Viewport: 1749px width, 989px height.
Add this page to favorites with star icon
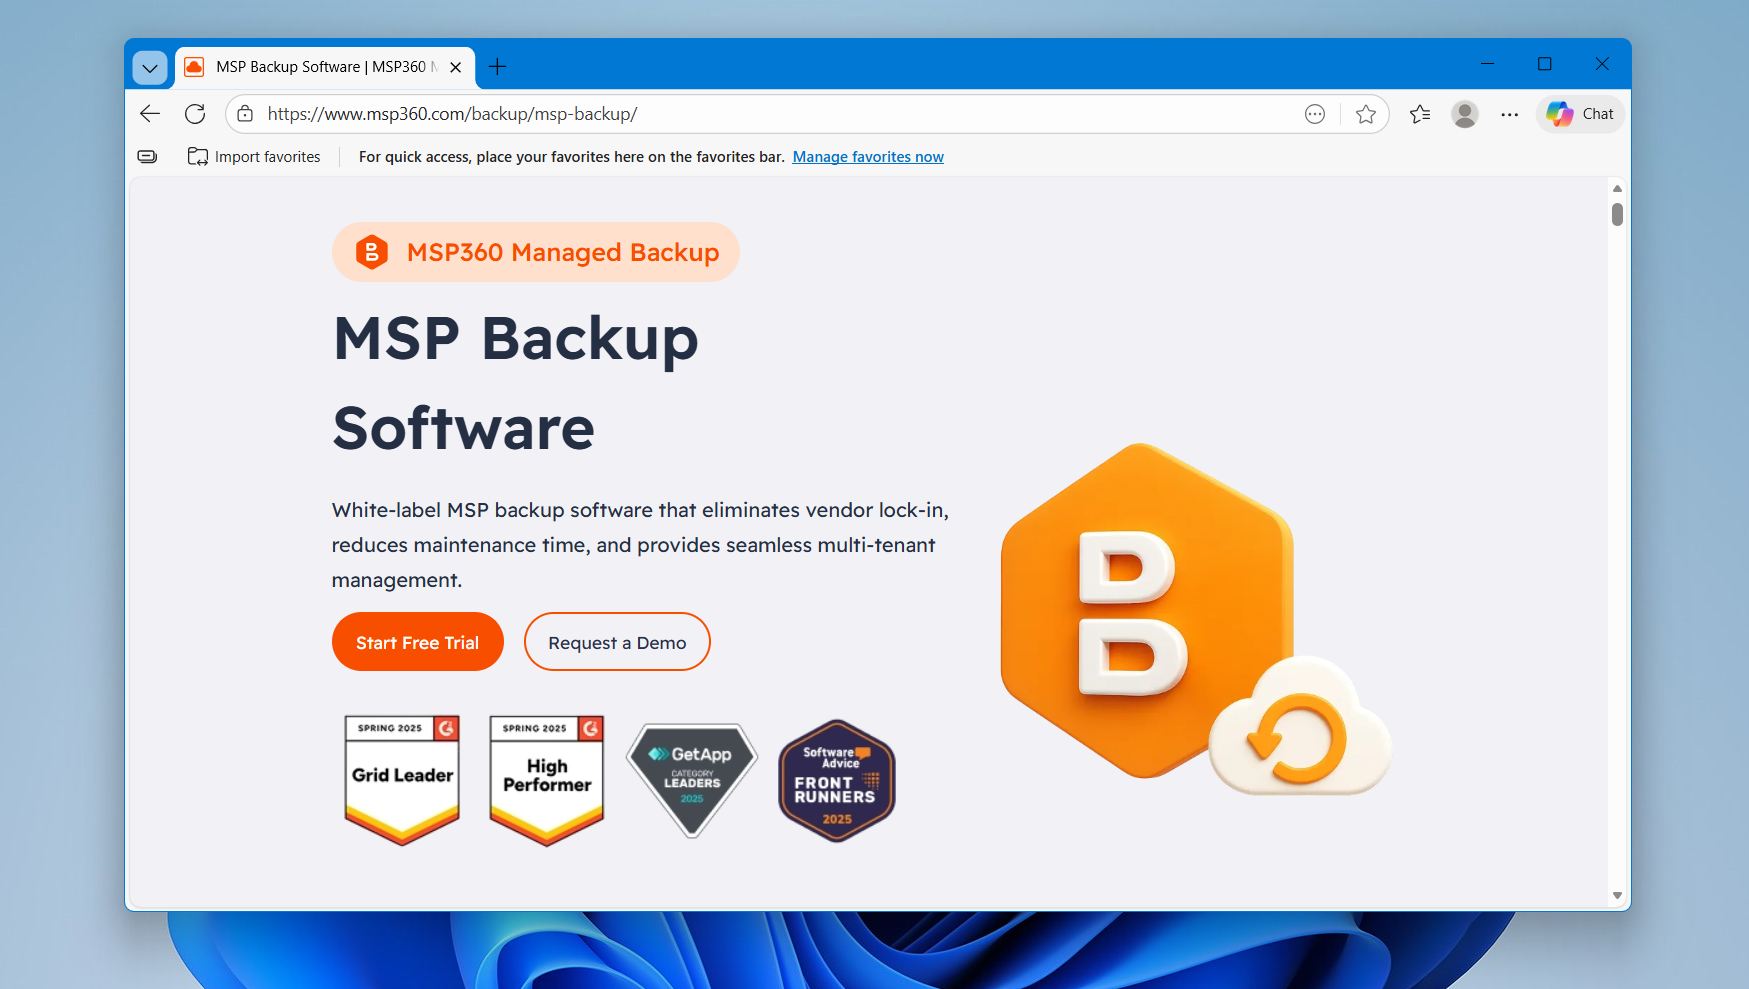(1366, 113)
